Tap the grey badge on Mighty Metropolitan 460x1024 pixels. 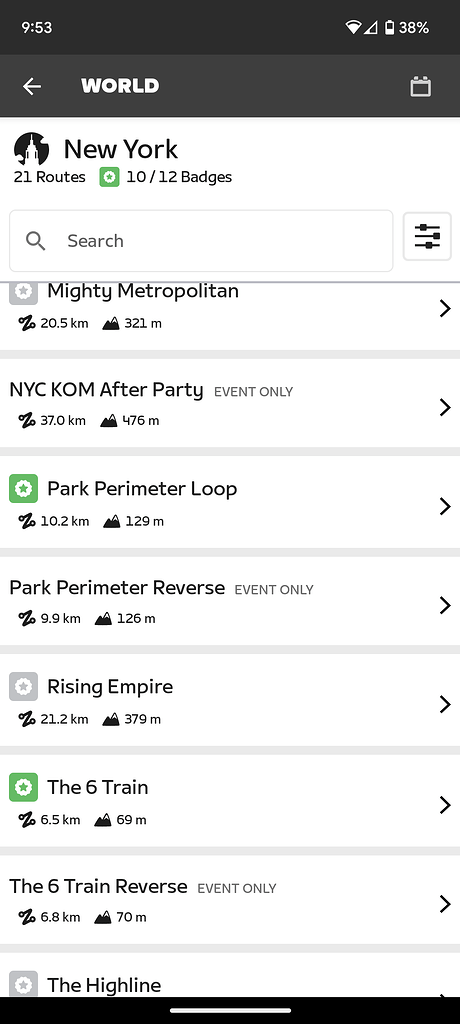tap(24, 293)
